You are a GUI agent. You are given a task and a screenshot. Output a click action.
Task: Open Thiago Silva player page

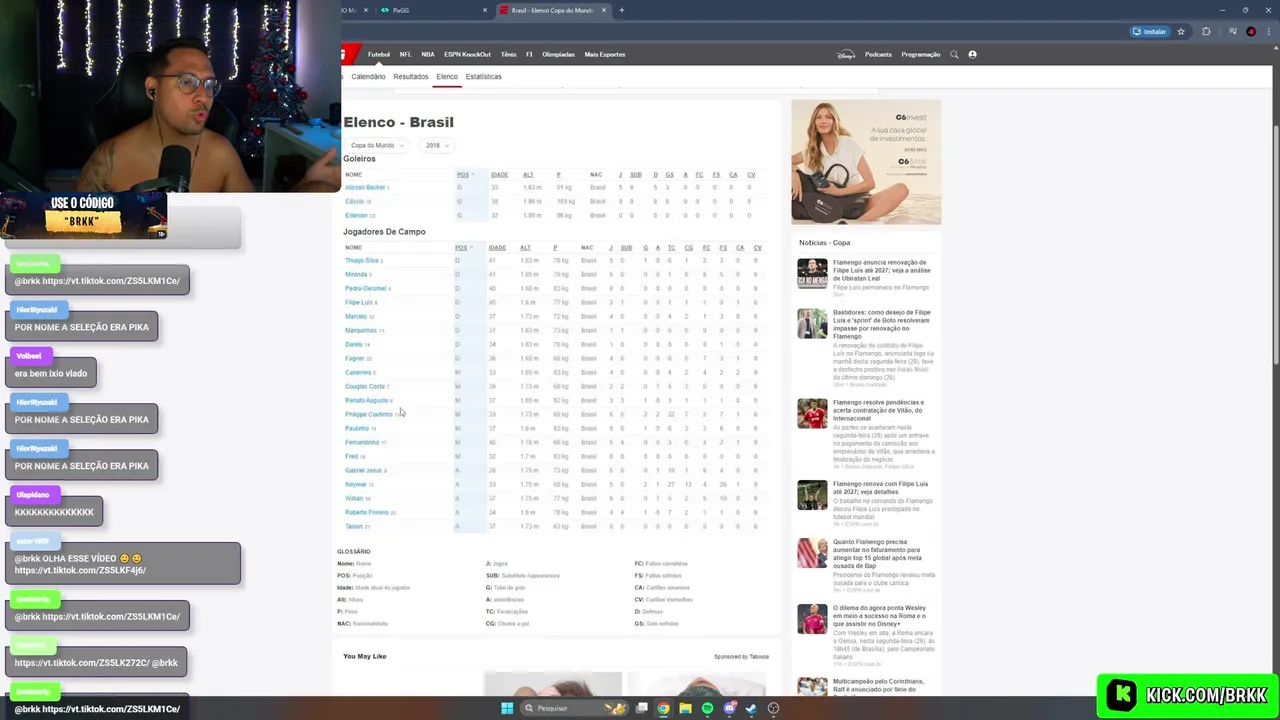coord(362,260)
